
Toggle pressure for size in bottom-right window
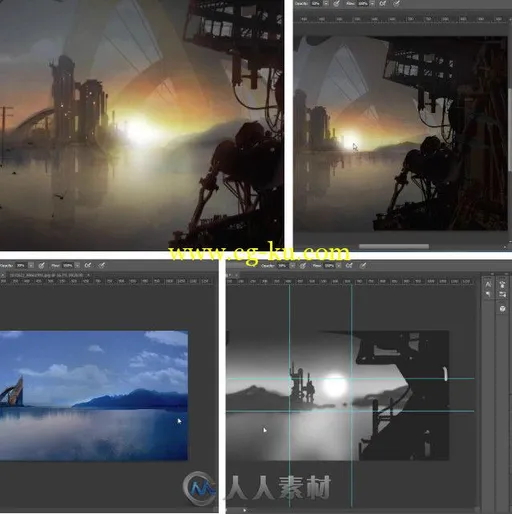pos(363,266)
